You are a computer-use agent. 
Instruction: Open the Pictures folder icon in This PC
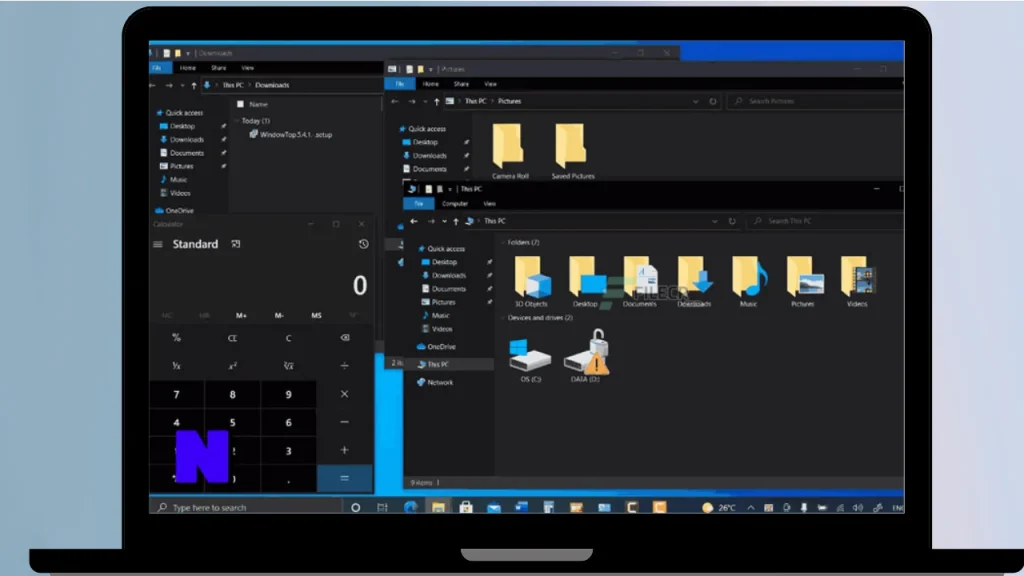803,281
